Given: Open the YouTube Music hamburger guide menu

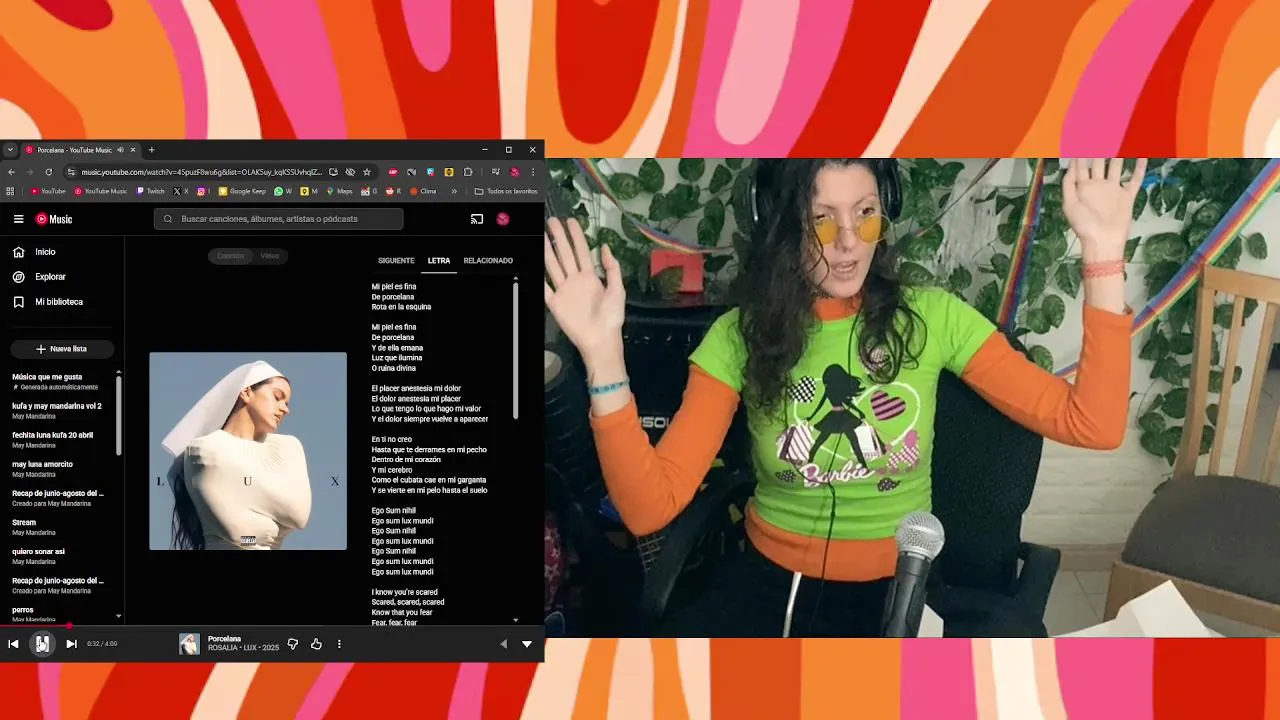Looking at the screenshot, I should pos(18,219).
